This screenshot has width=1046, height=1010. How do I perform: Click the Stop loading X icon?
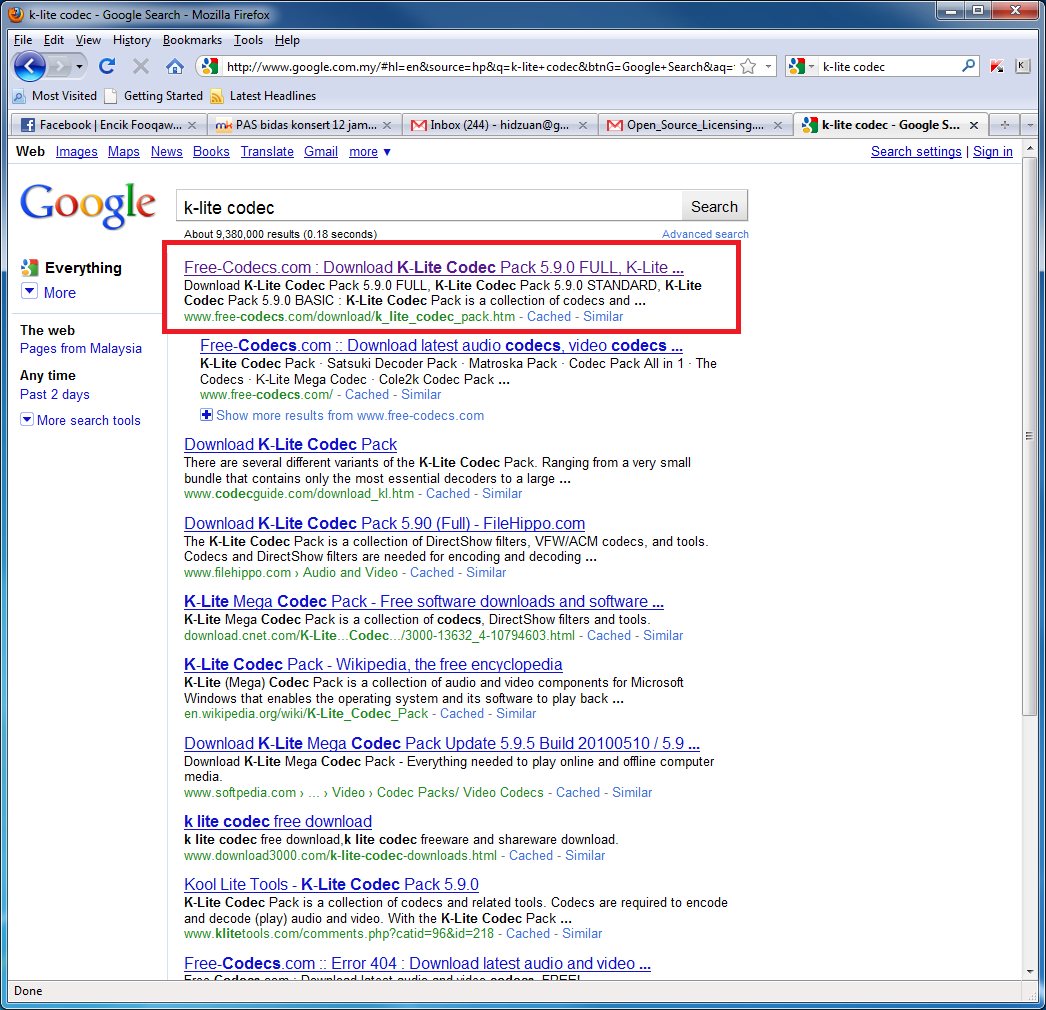pos(140,66)
